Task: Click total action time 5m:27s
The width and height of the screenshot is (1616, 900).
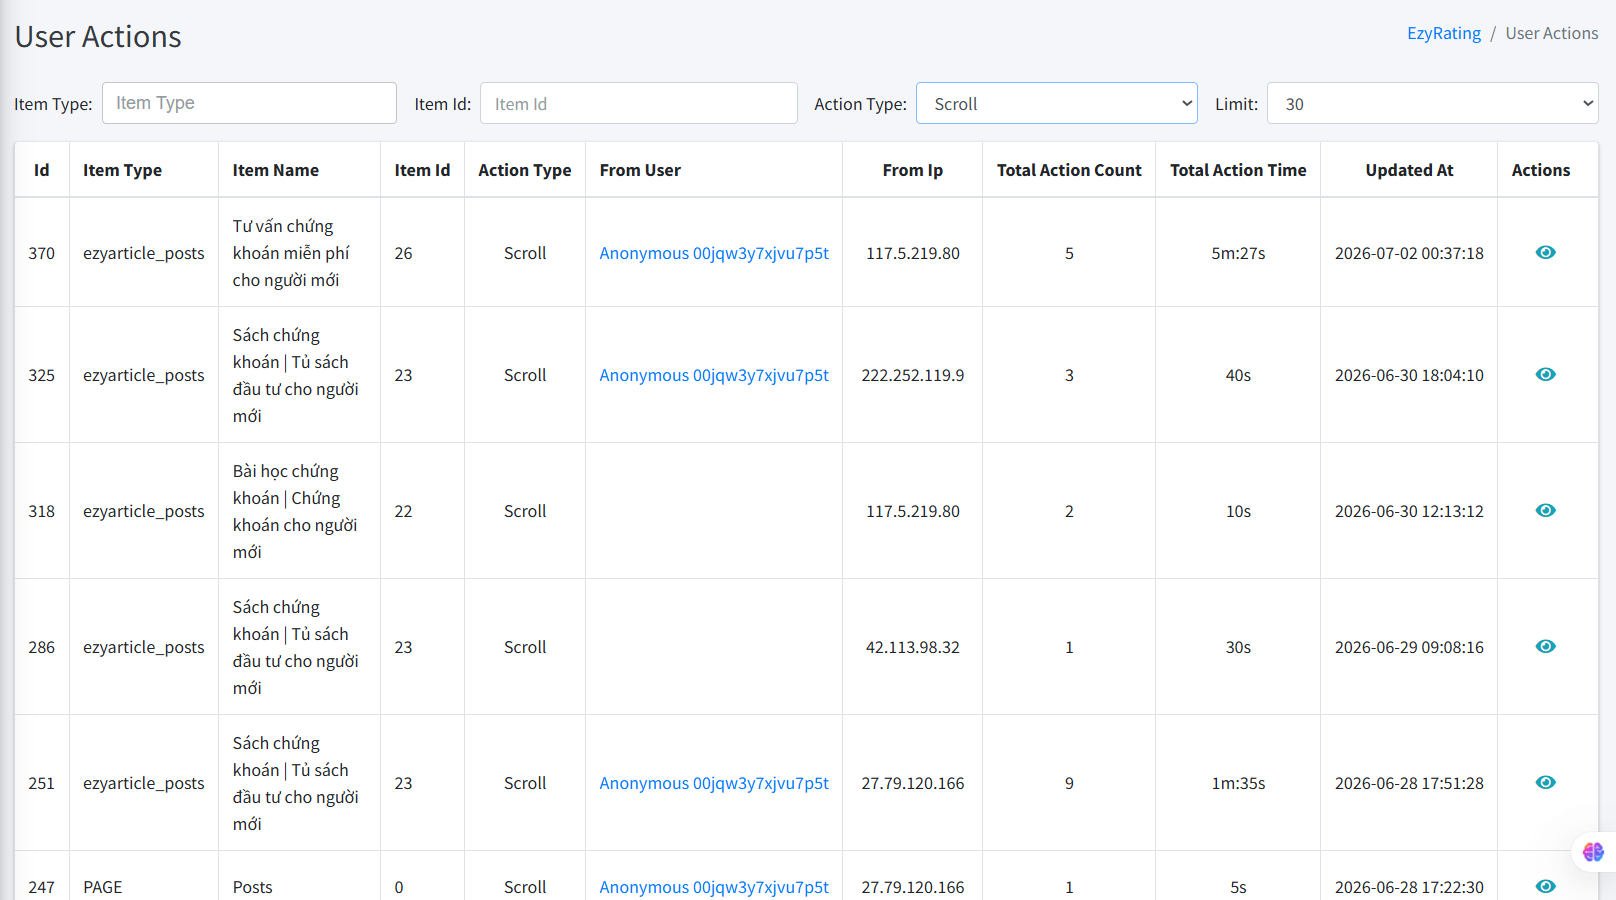Action: [1238, 253]
